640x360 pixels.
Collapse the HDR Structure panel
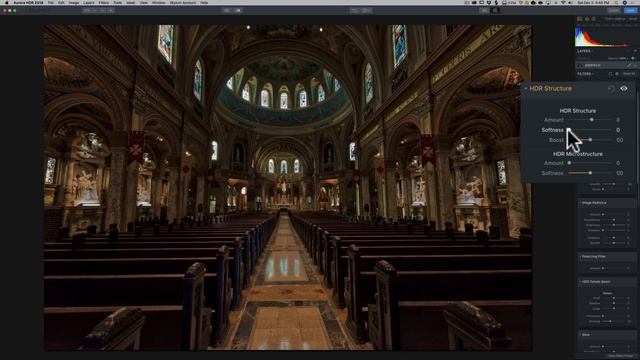coord(526,88)
